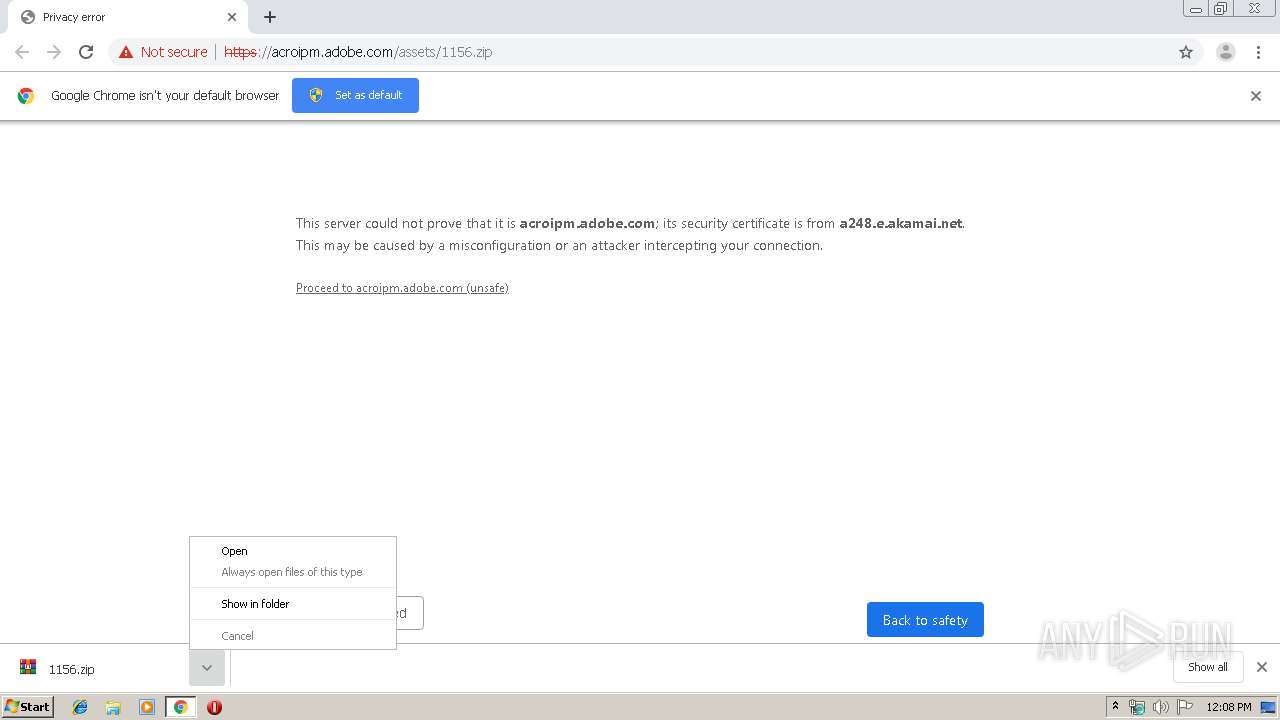This screenshot has height=720, width=1280.
Task: Click the partially hidden Advanced button
Action: pos(410,613)
